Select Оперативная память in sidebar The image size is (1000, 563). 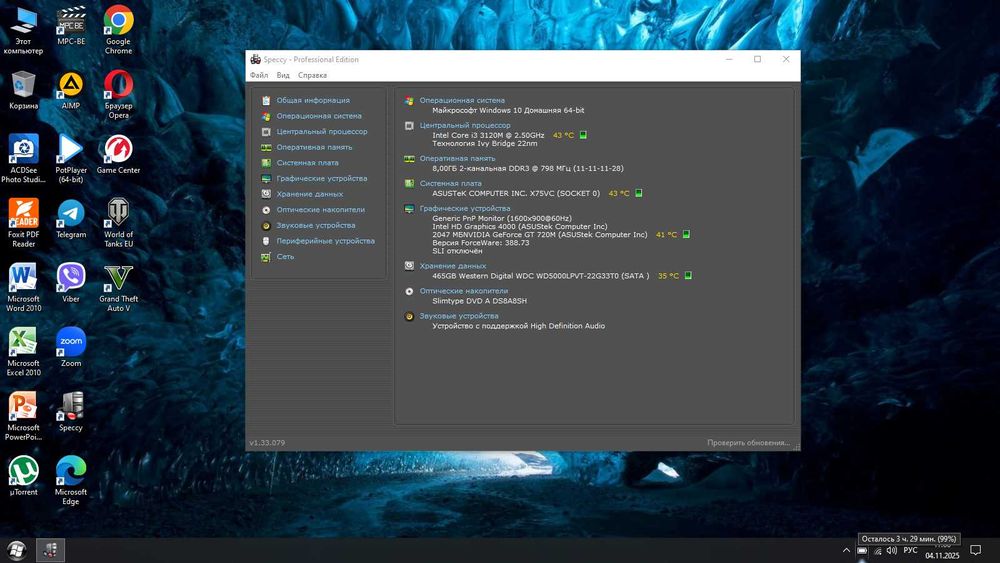pos(314,147)
